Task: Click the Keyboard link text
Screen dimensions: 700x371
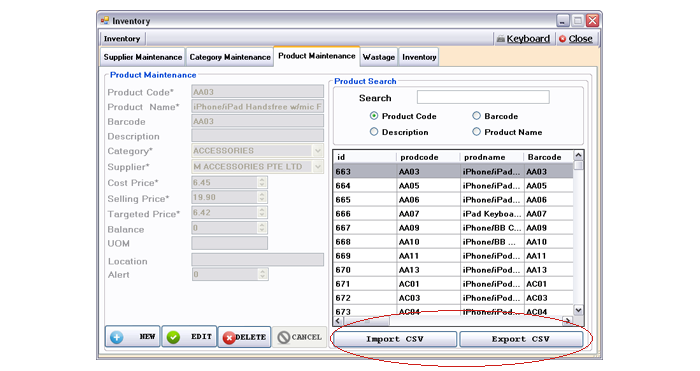Action: [x=528, y=39]
